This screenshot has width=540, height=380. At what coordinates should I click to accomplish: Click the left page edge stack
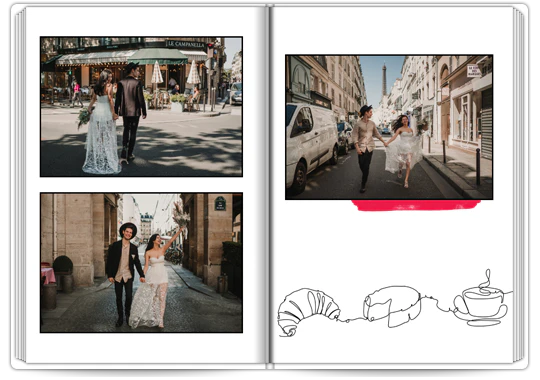pyautogui.click(x=20, y=185)
